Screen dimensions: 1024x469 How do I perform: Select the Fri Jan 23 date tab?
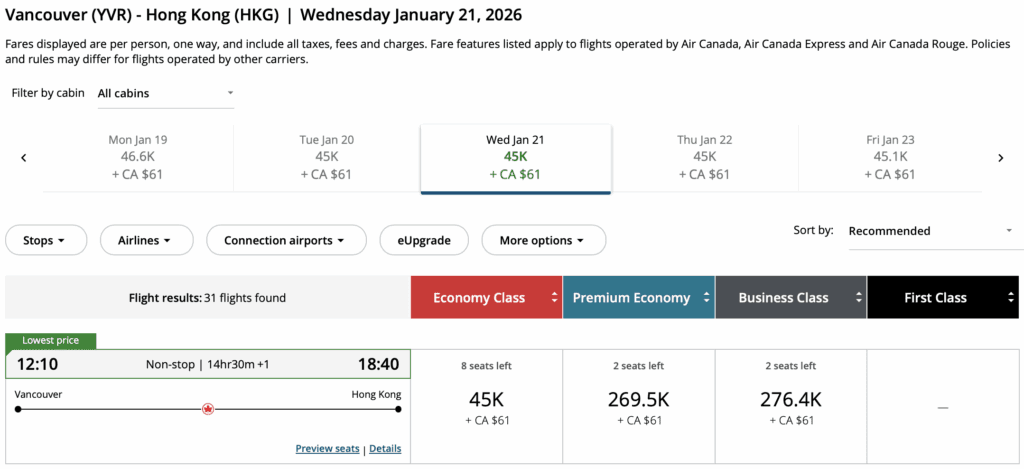pyautogui.click(x=891, y=157)
